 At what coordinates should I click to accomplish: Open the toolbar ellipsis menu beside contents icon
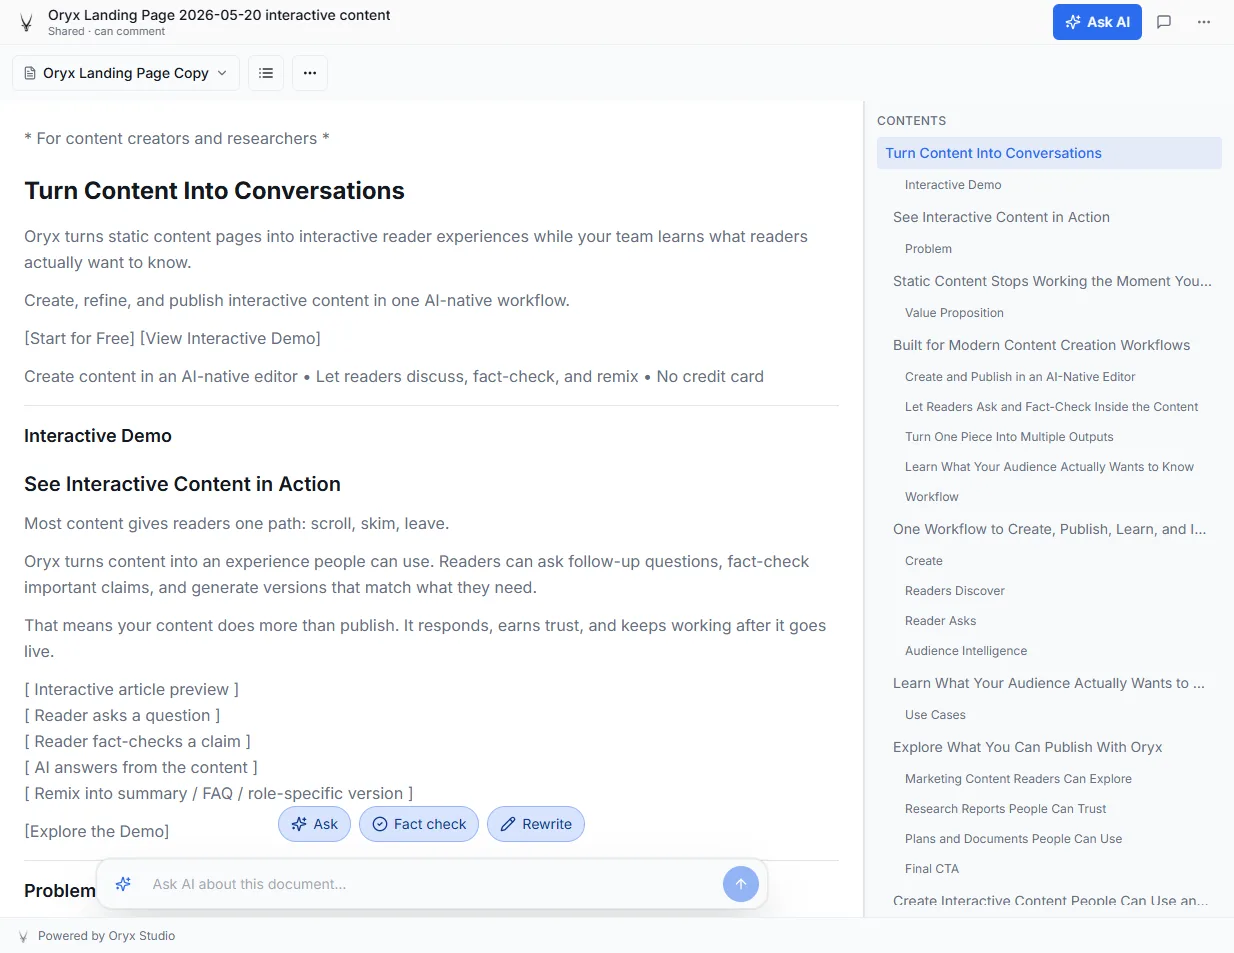pos(310,73)
